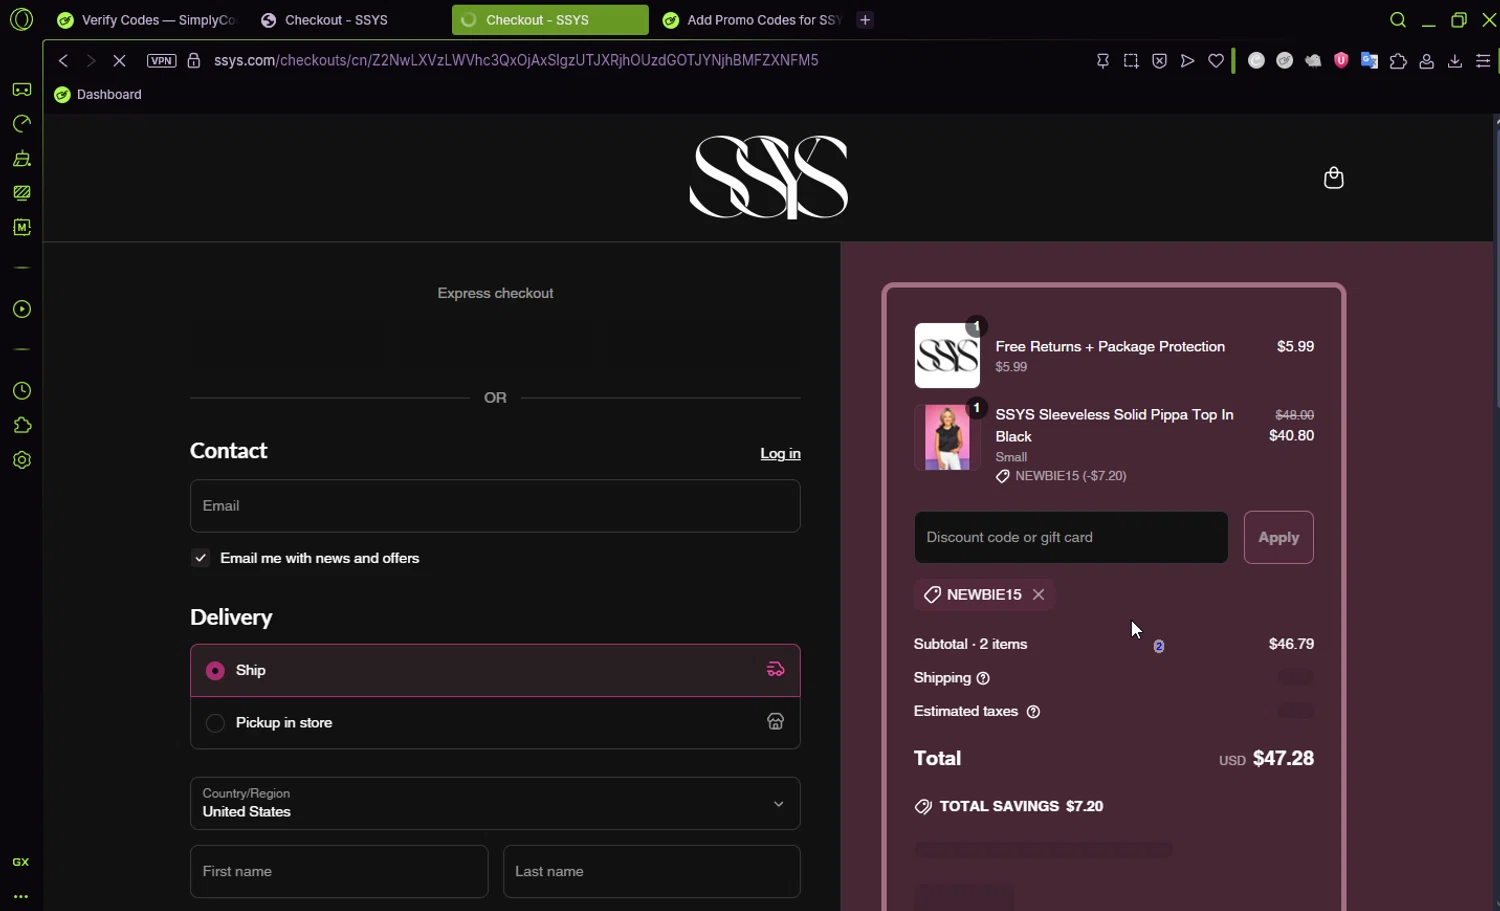The height and width of the screenshot is (911, 1500).
Task: Open the Country/Region dropdown
Action: pyautogui.click(x=495, y=803)
